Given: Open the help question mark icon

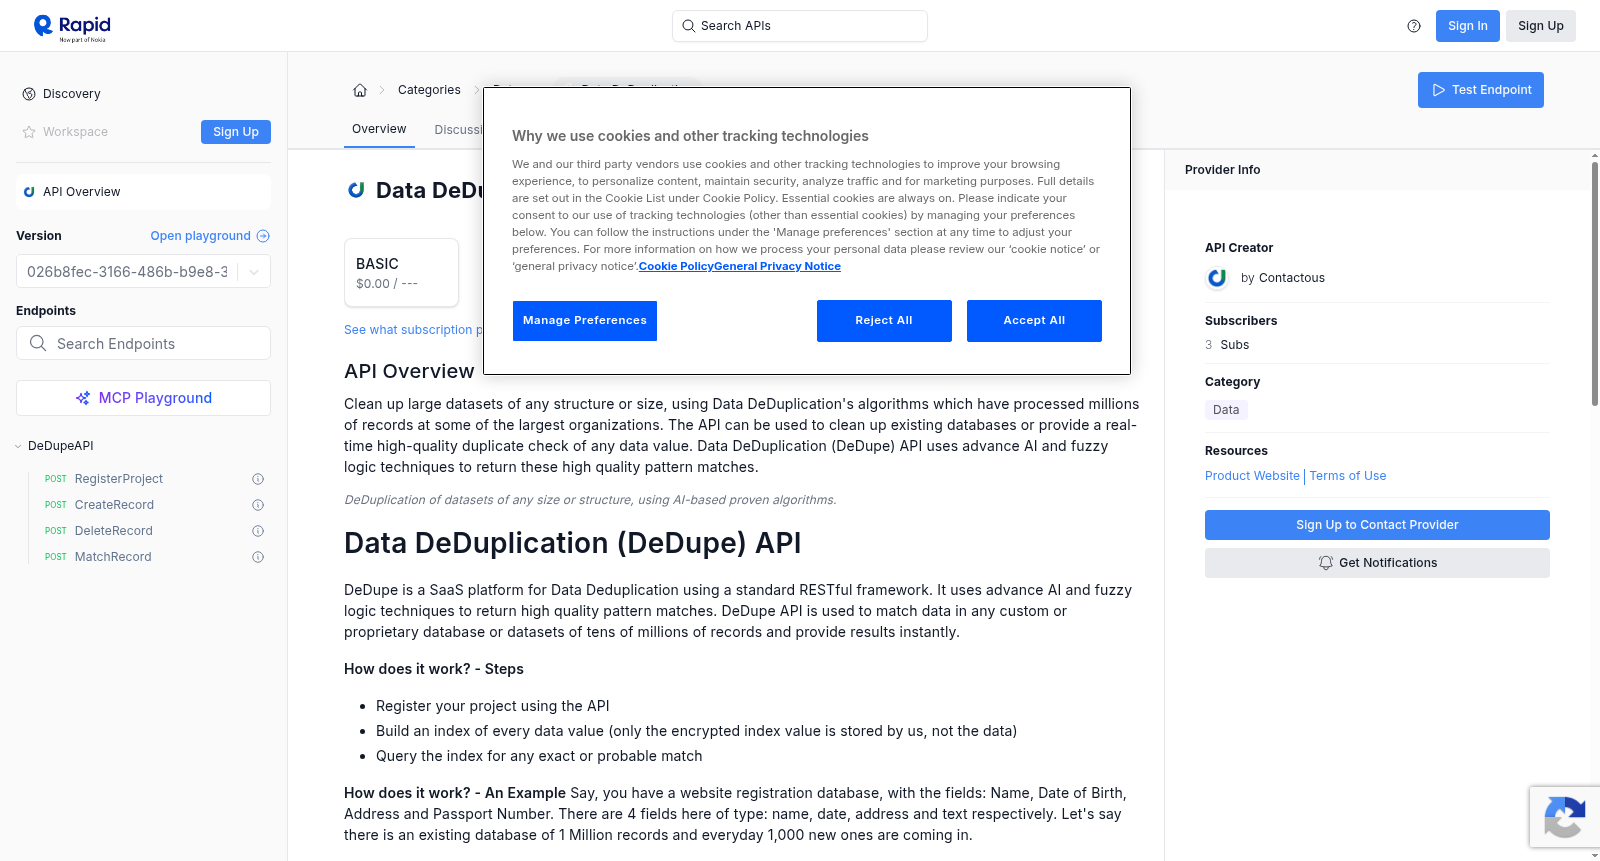Looking at the screenshot, I should (x=1414, y=26).
